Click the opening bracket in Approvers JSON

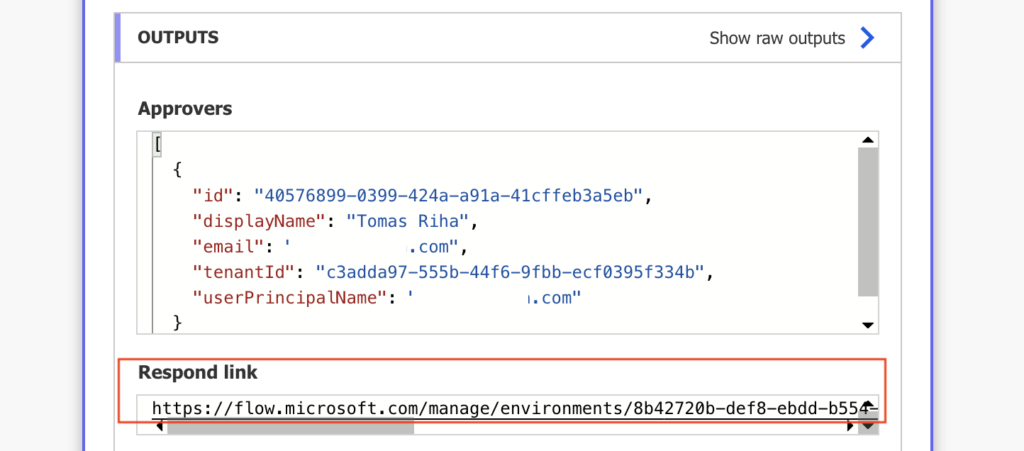point(157,144)
